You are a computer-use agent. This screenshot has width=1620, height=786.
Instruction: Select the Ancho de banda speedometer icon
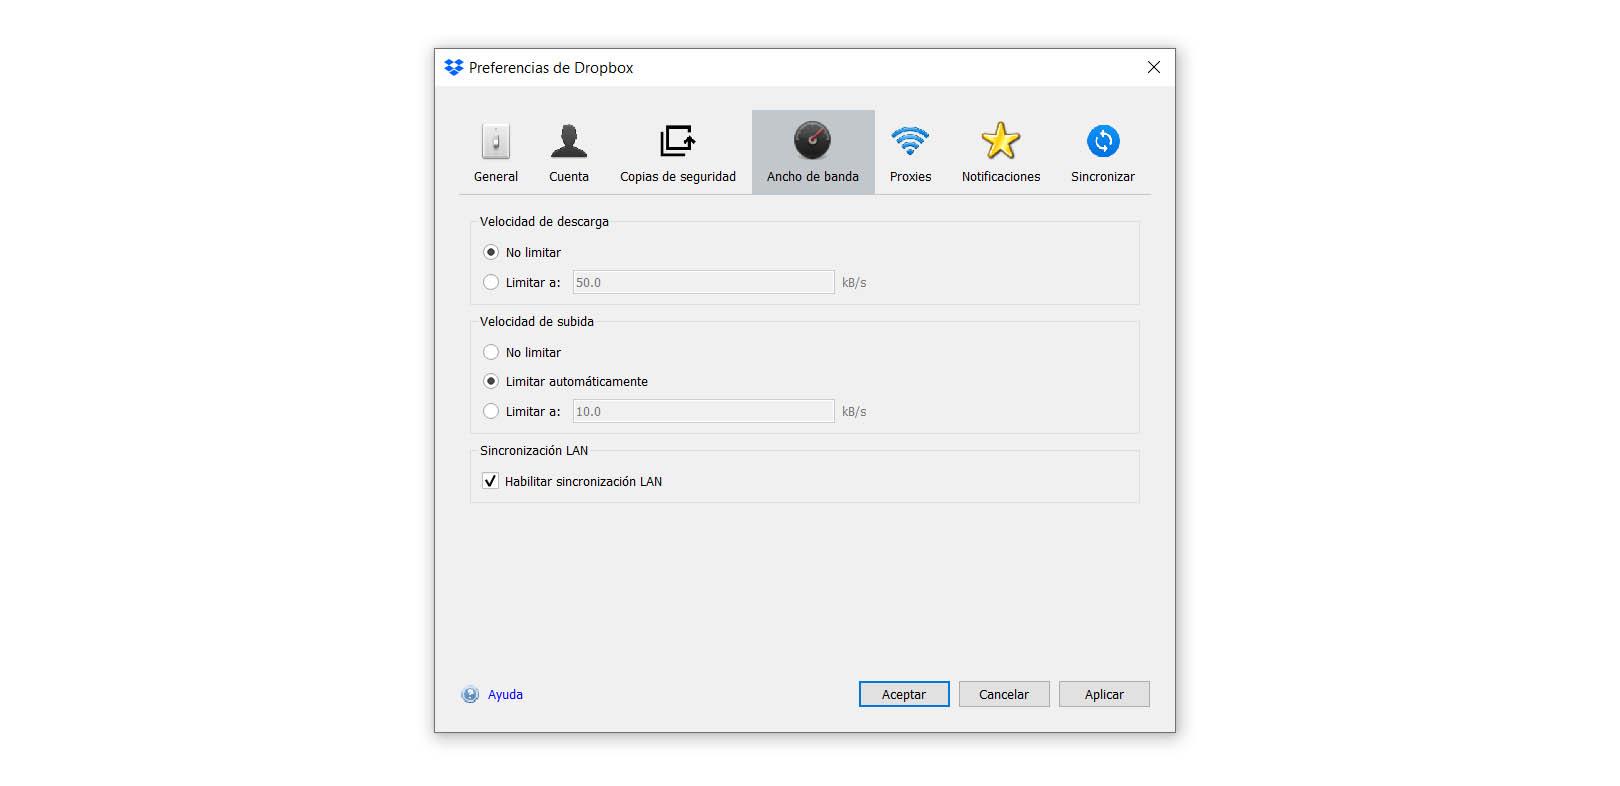[x=812, y=141]
